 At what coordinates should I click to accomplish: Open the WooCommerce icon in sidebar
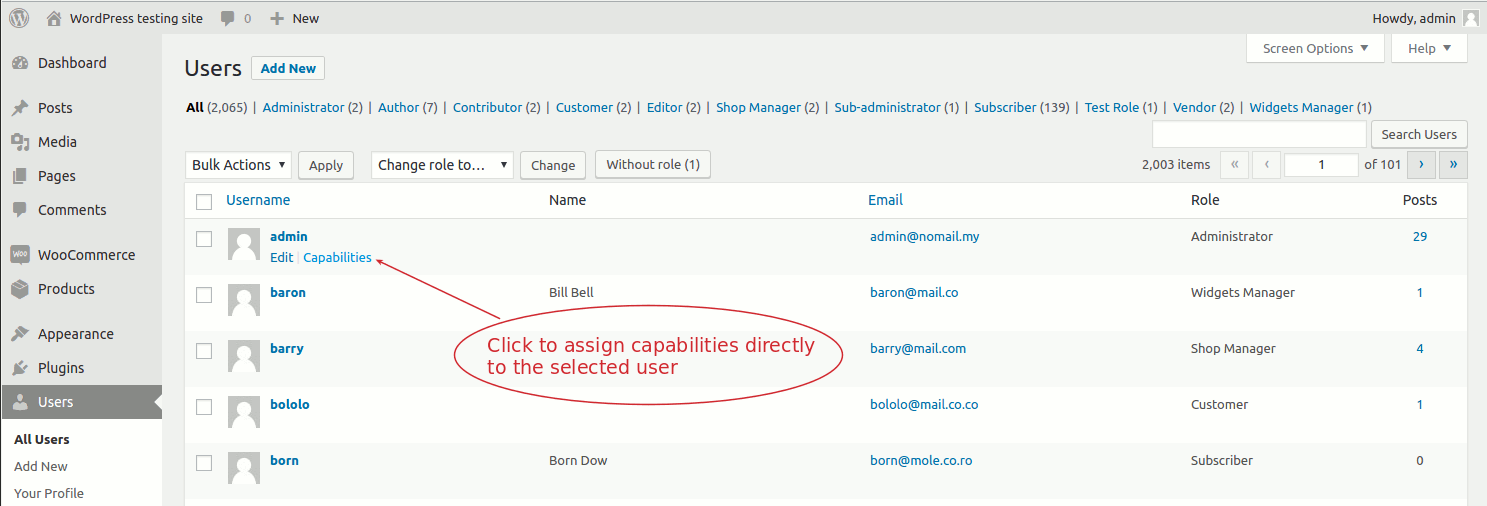pos(20,255)
